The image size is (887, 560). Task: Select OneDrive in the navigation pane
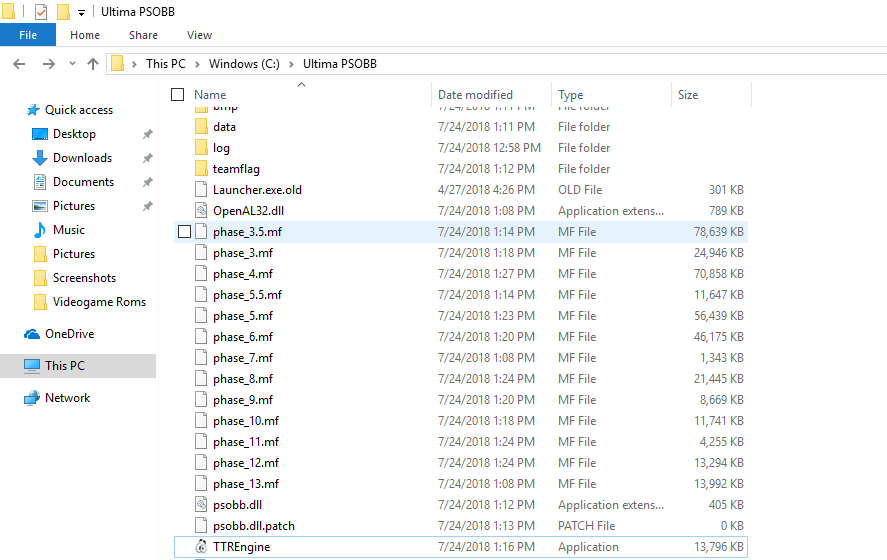[70, 334]
